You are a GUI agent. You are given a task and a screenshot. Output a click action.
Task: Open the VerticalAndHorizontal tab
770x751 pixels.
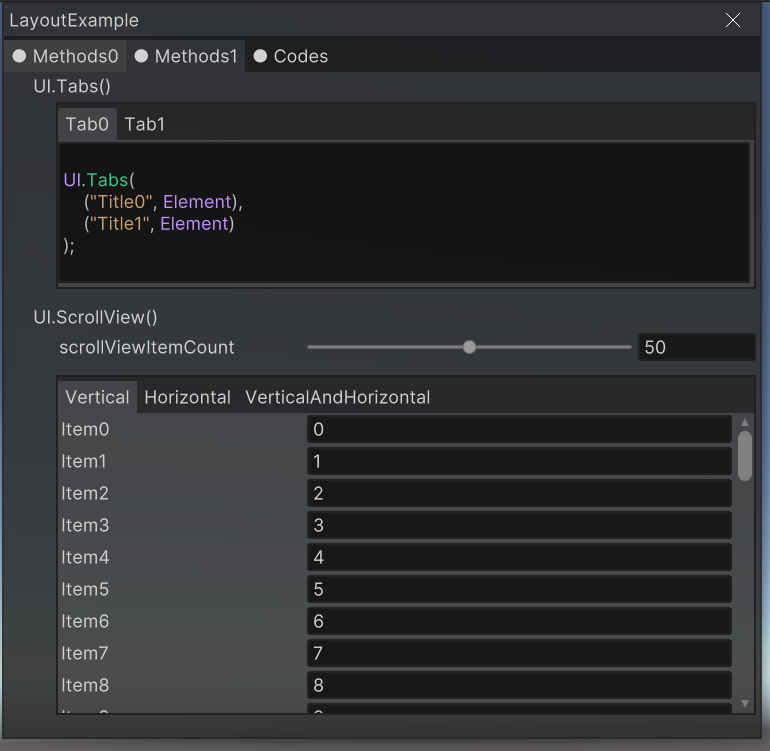(x=337, y=397)
